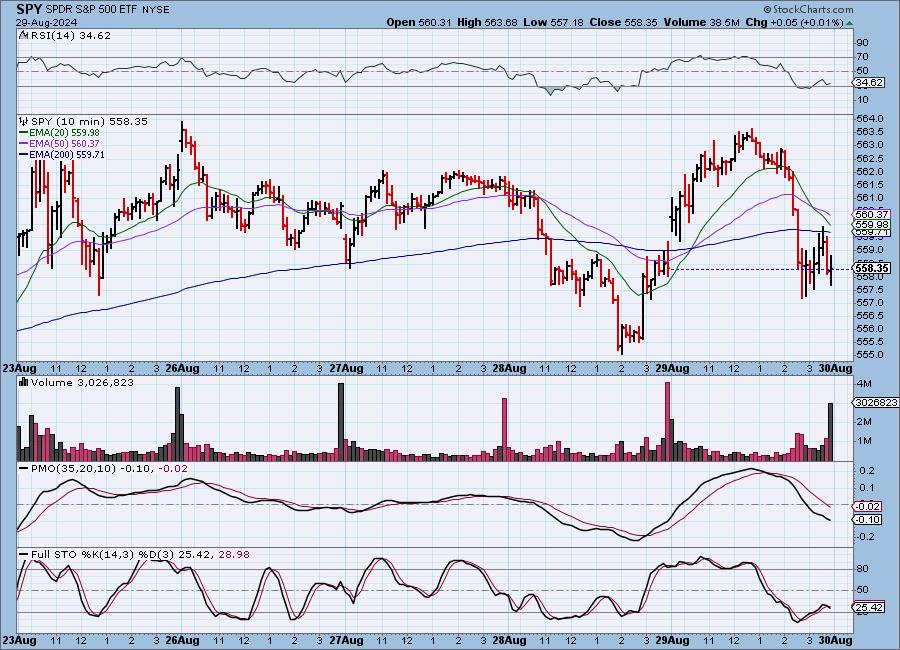Click the RSI(14) legend icon

(x=24, y=35)
